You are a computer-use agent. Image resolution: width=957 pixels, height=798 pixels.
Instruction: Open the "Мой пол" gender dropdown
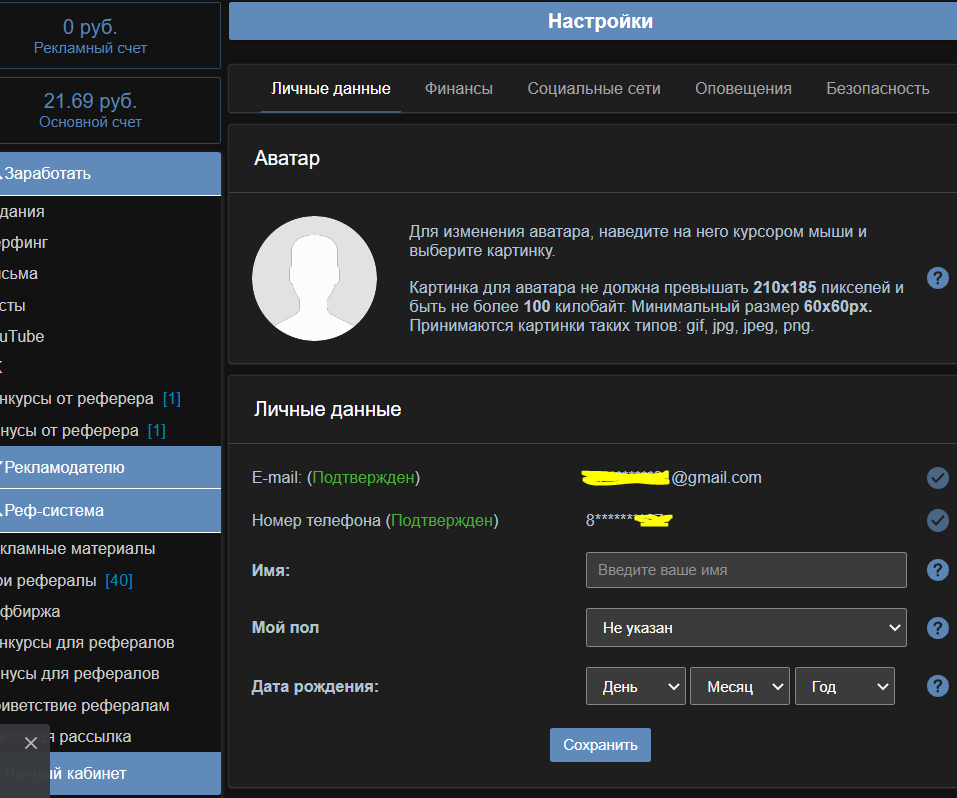[745, 628]
